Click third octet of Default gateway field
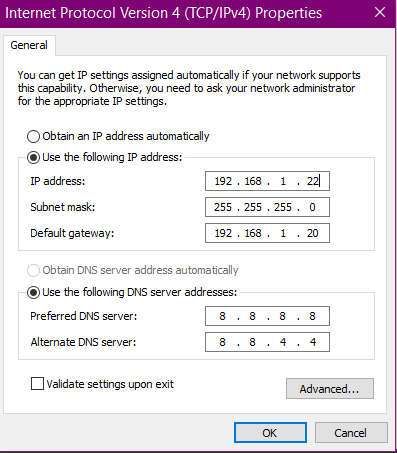Image resolution: width=397 pixels, height=453 pixels. [283, 233]
